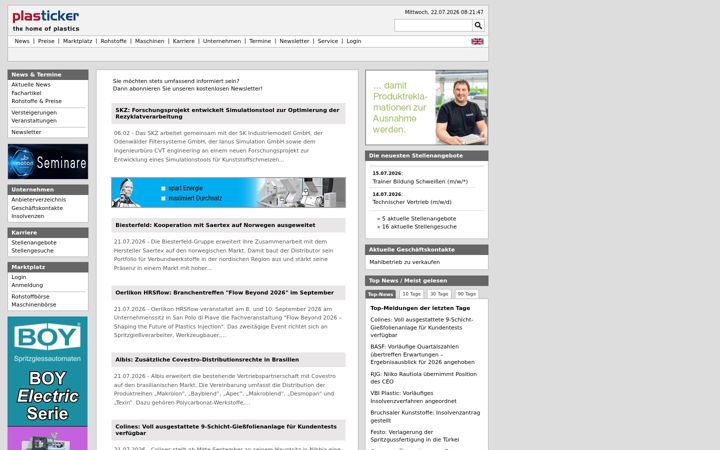
Task: Open the Service menu item
Action: click(x=327, y=41)
